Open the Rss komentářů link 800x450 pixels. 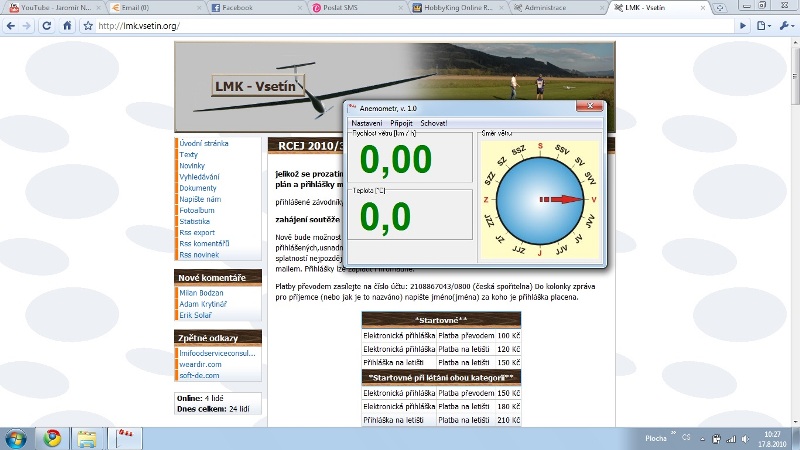204,244
